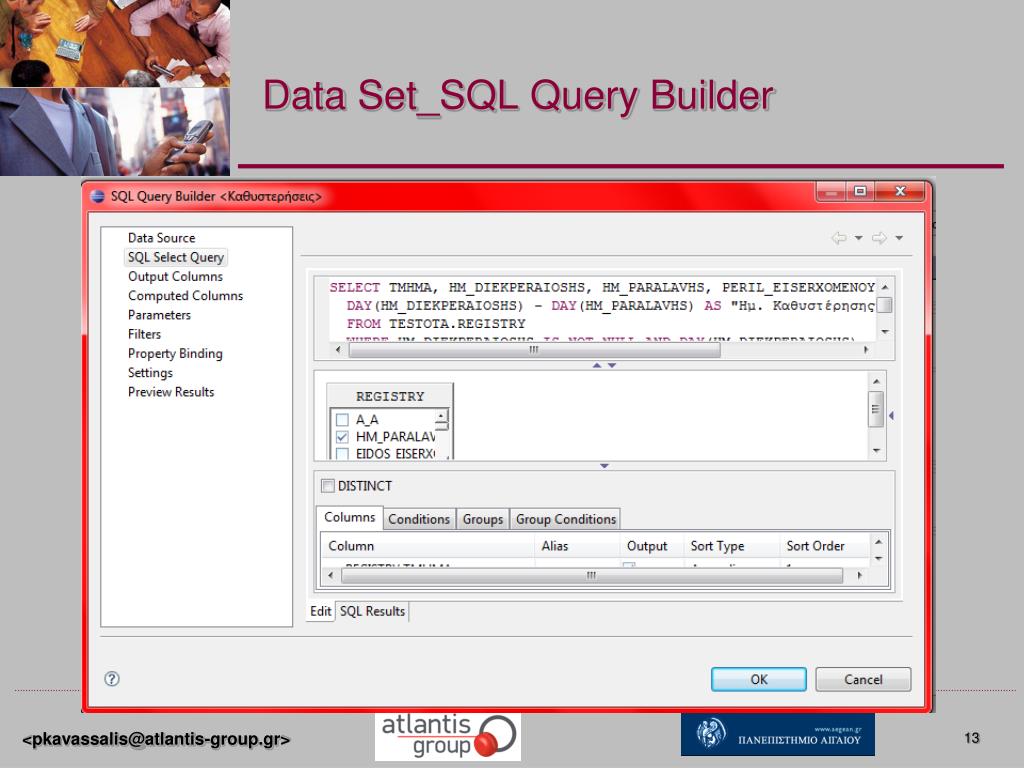
Task: Click the Cancel button
Action: pos(863,679)
